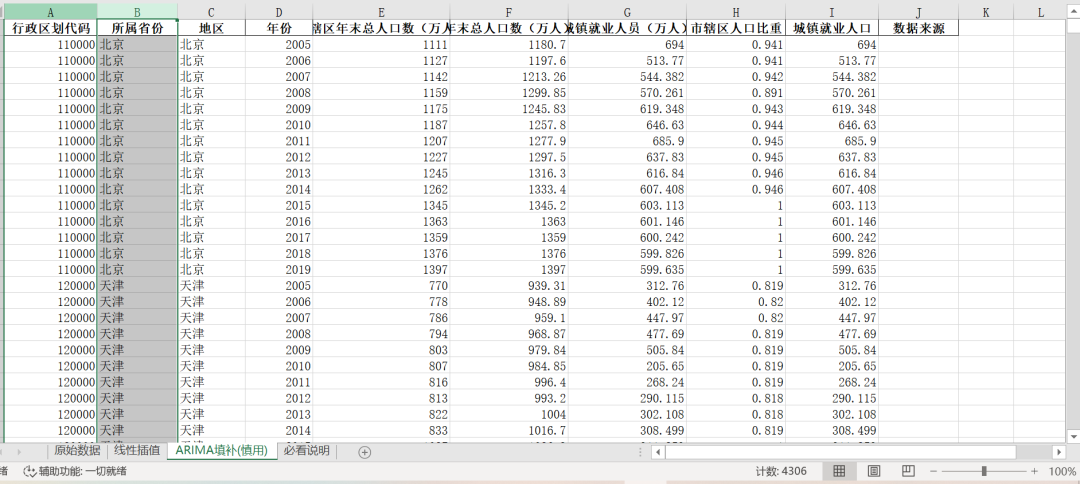Click column G cell 205.65
Viewport: 1080px width, 484px height.
click(627, 366)
